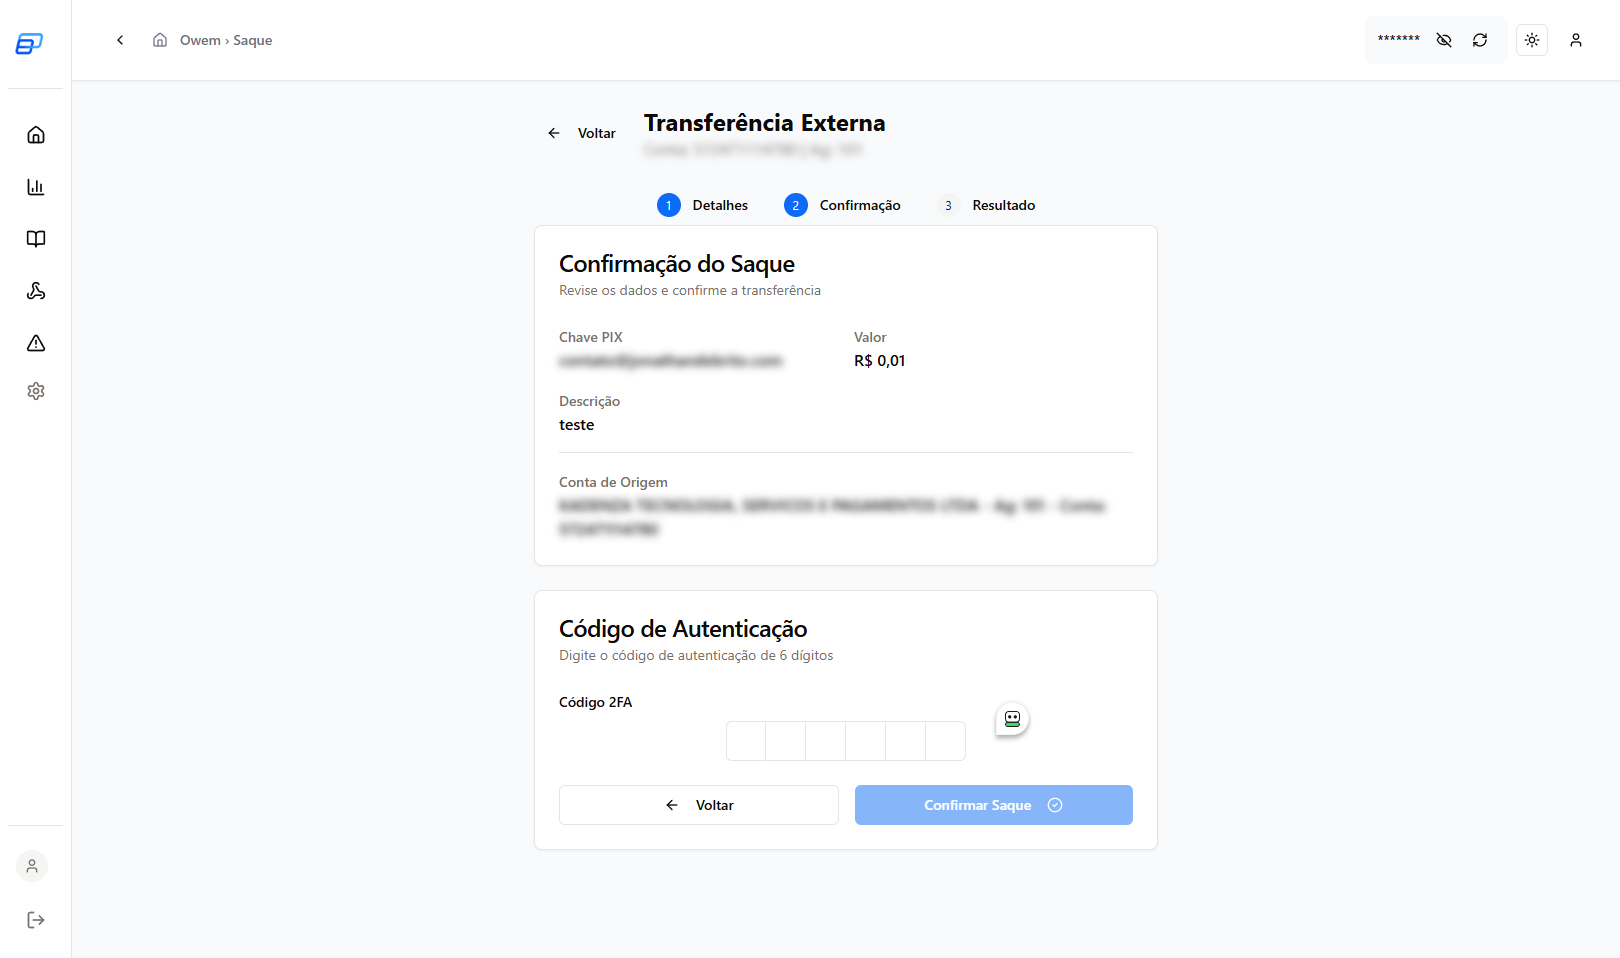Click the logout icon at sidebar bottom
Image resolution: width=1620 pixels, height=958 pixels.
pos(36,920)
